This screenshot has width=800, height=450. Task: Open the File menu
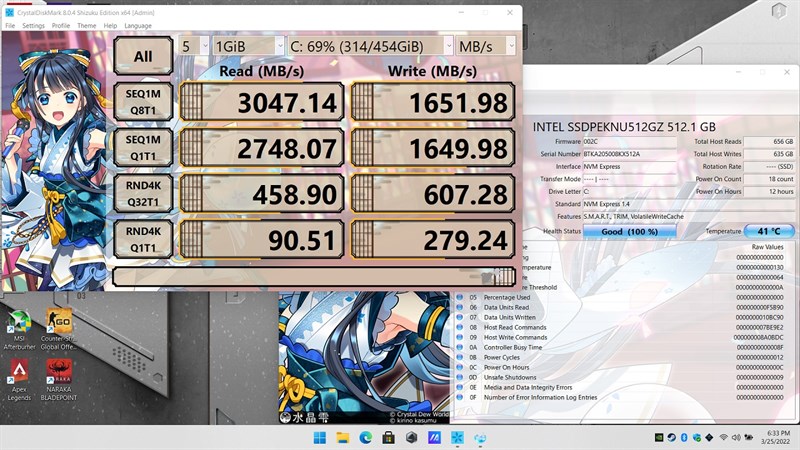pyautogui.click(x=10, y=26)
